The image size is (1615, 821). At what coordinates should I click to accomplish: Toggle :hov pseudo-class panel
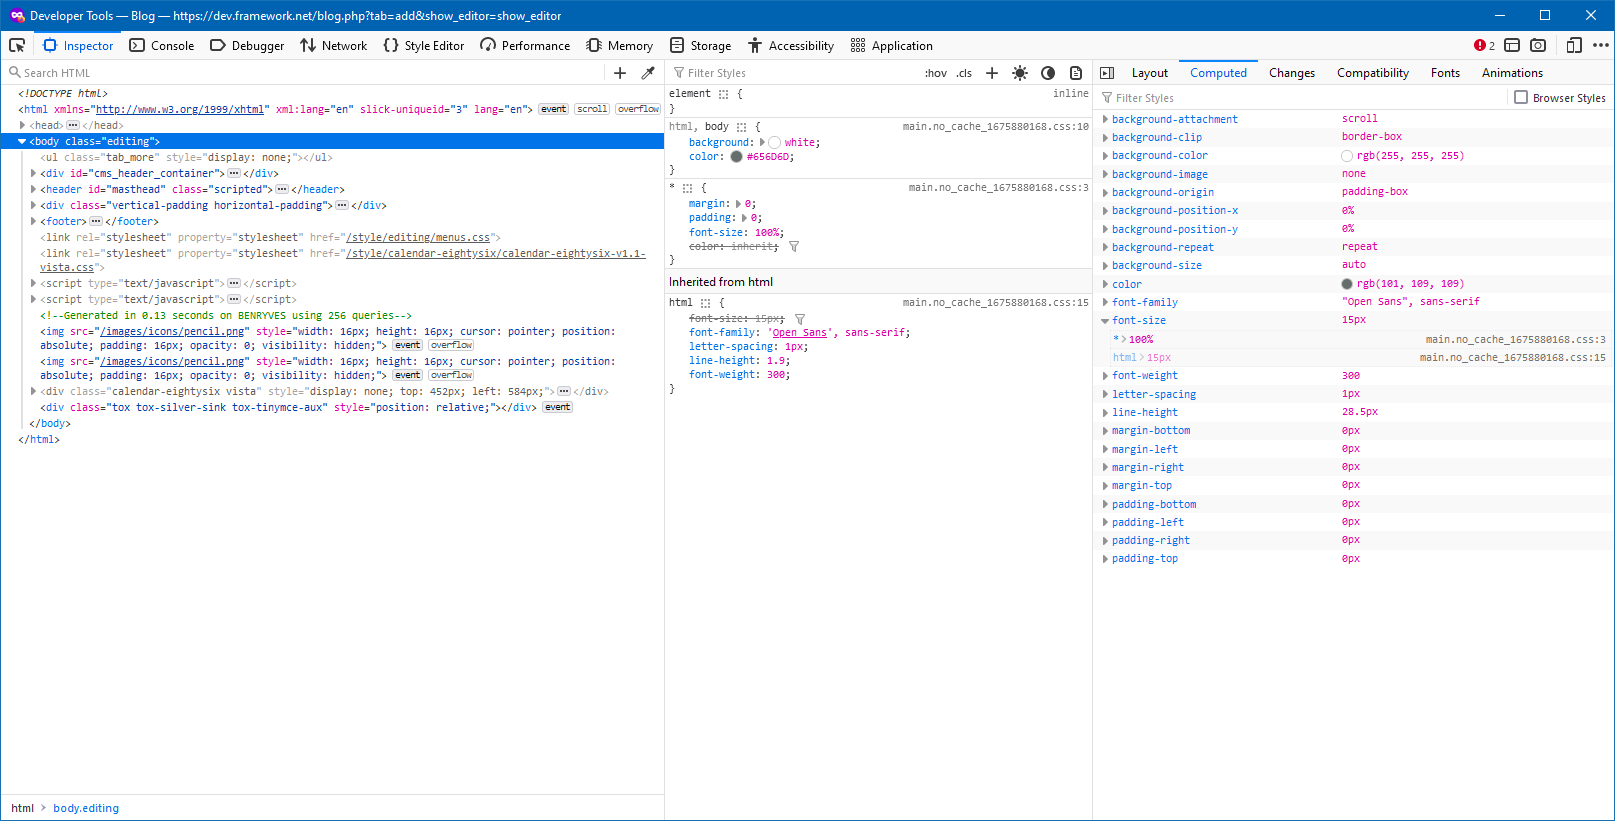tap(936, 73)
